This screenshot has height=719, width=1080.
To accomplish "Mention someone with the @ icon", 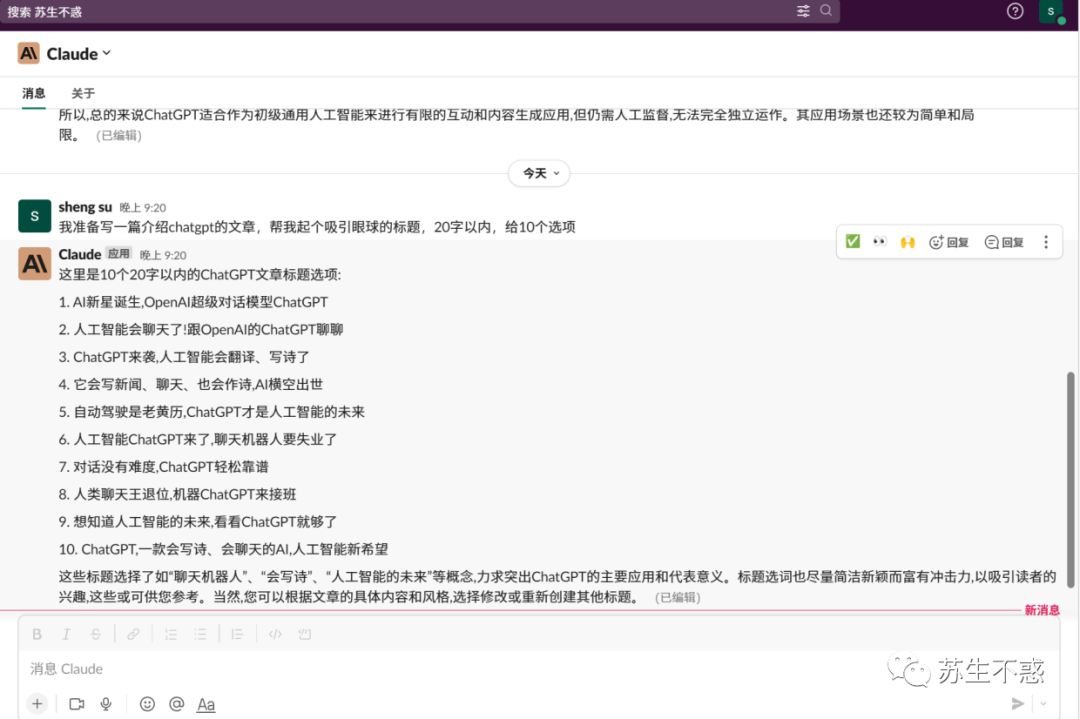I will 176,704.
